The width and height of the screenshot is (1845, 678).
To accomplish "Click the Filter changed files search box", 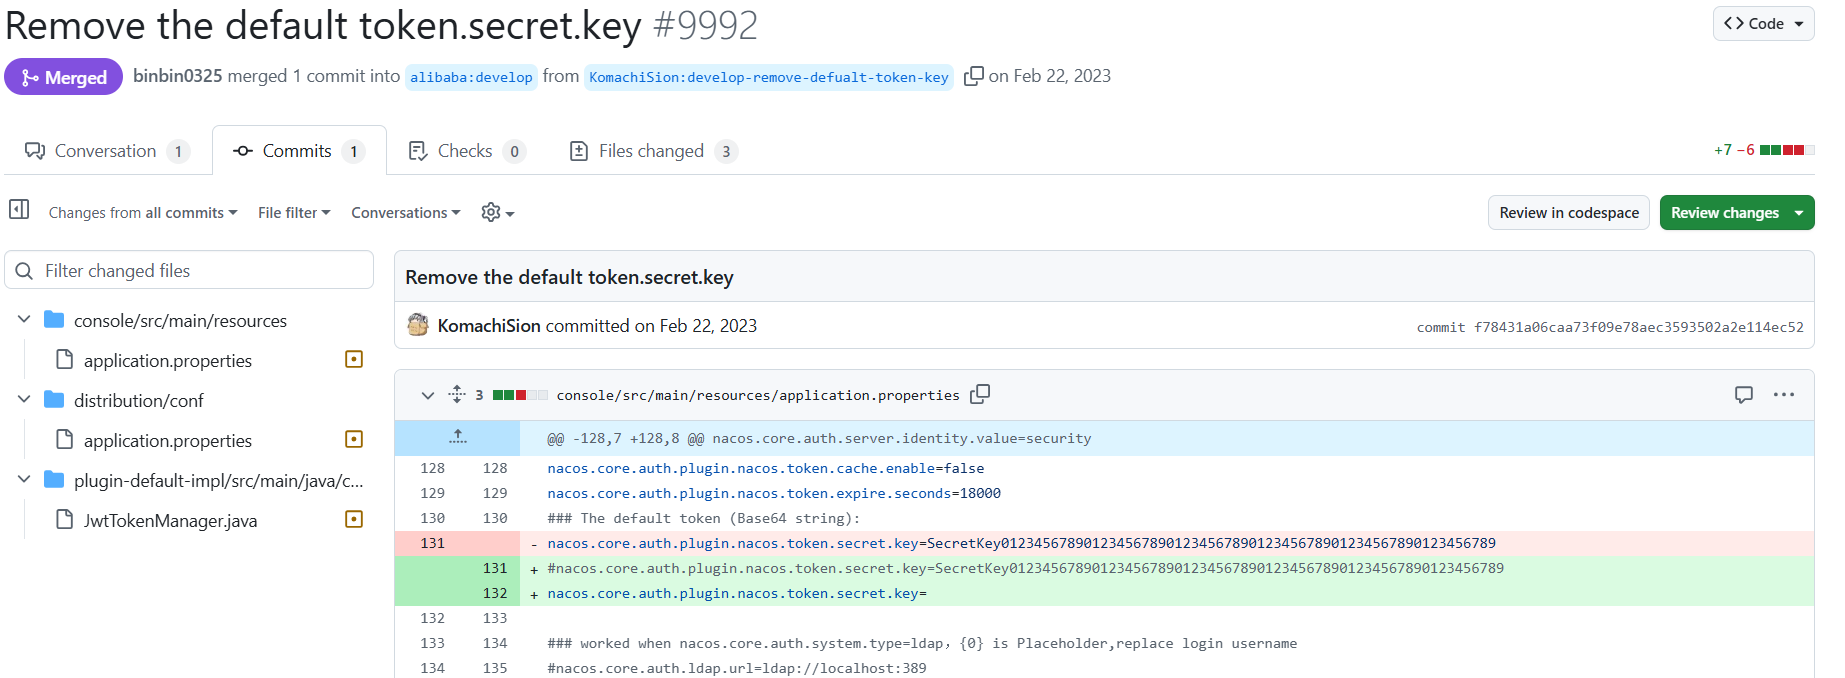I will click(x=190, y=271).
